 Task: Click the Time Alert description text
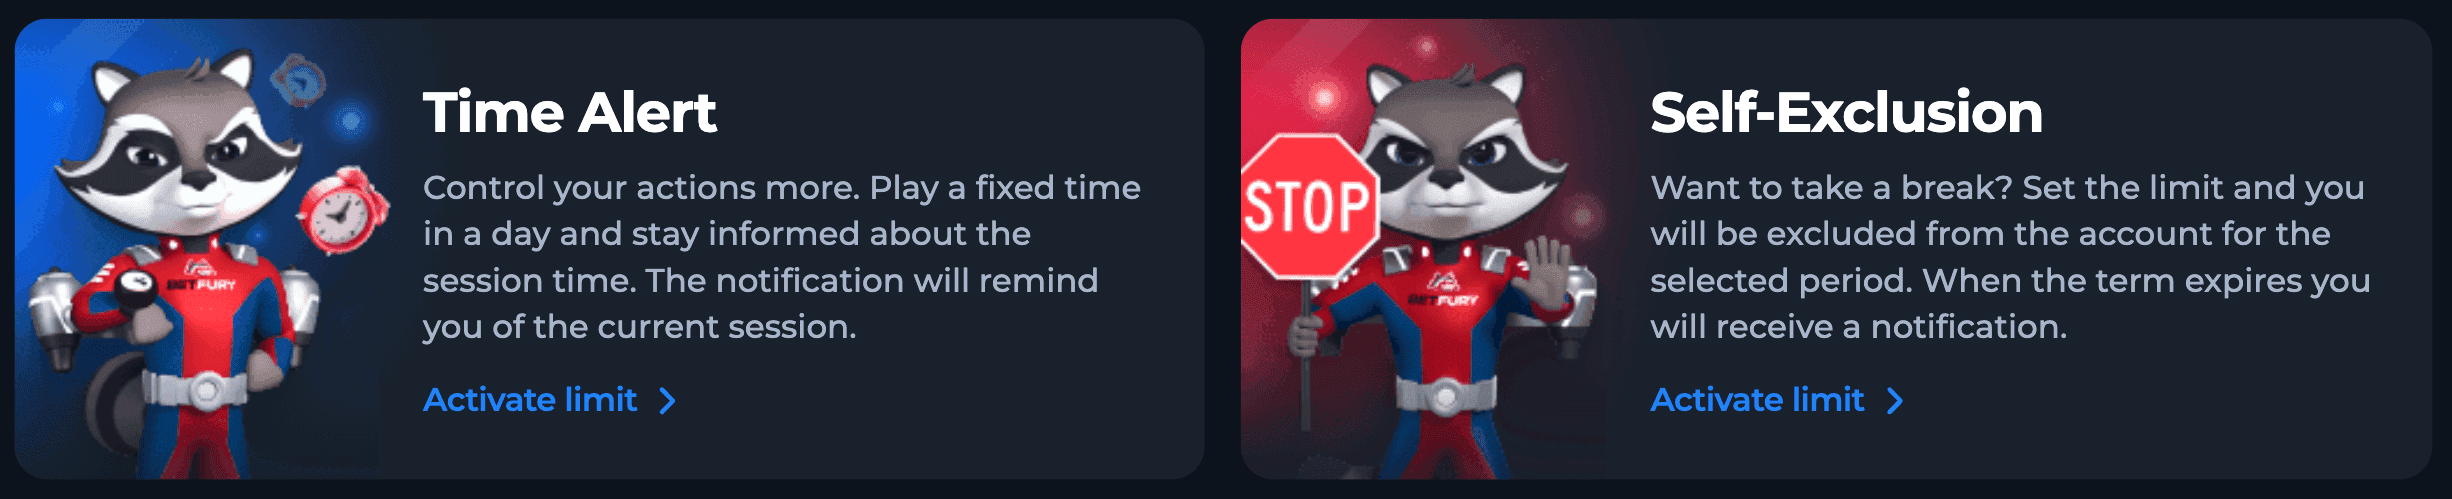781,257
